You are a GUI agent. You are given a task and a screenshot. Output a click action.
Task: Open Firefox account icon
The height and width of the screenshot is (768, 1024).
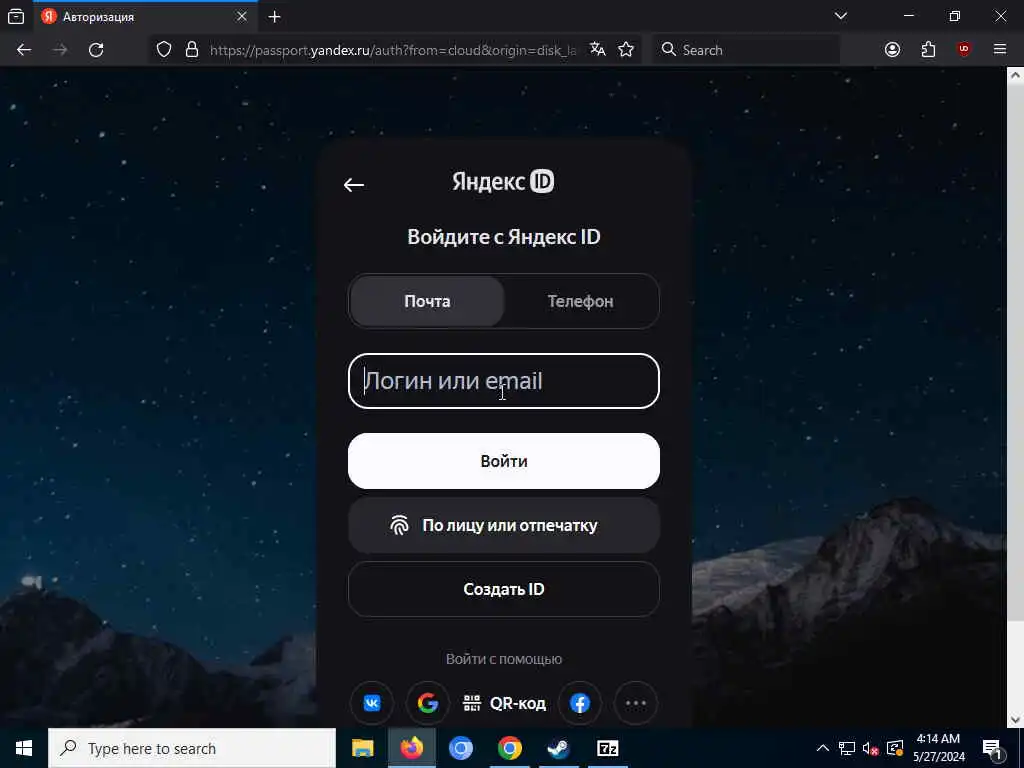[892, 50]
